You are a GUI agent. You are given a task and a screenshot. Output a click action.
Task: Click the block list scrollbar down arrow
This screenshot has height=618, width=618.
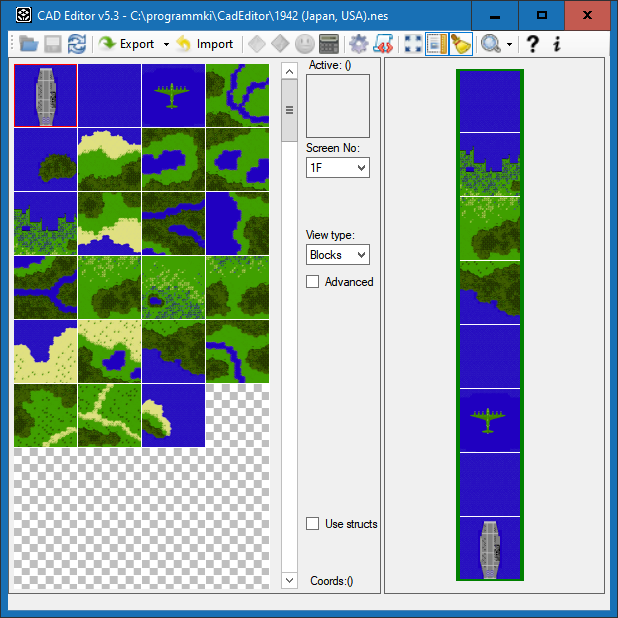click(x=289, y=580)
